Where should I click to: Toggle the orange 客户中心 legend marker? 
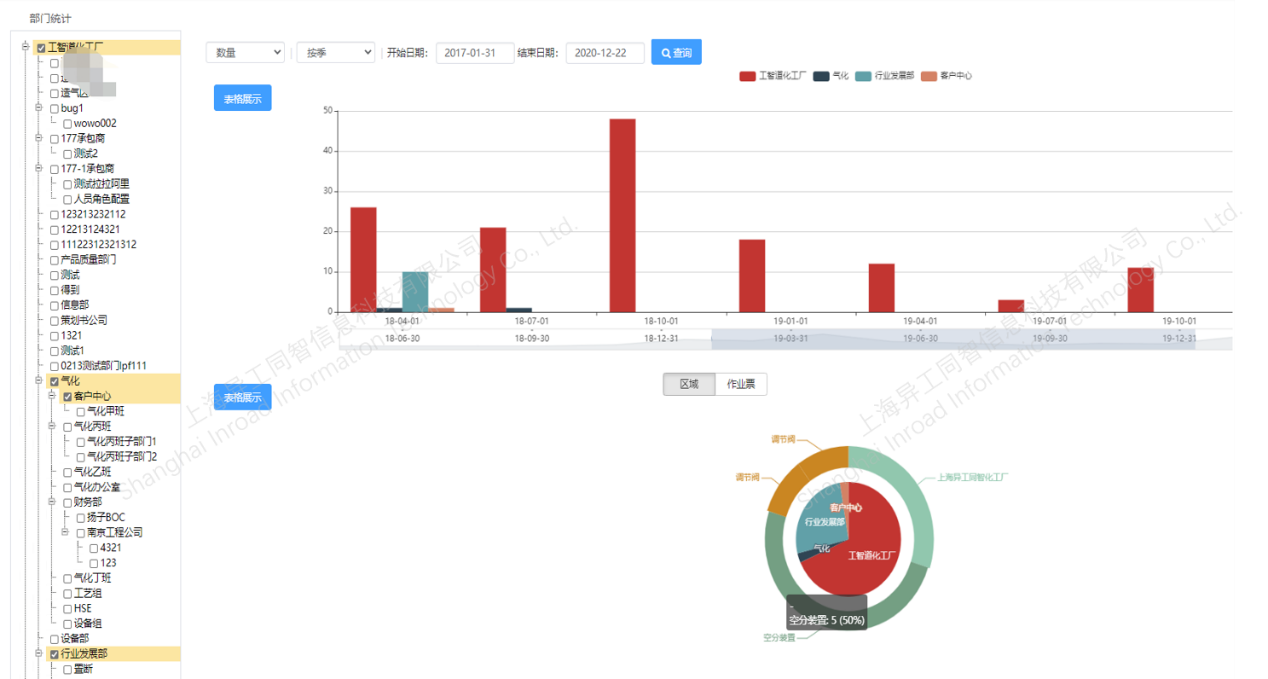929,76
